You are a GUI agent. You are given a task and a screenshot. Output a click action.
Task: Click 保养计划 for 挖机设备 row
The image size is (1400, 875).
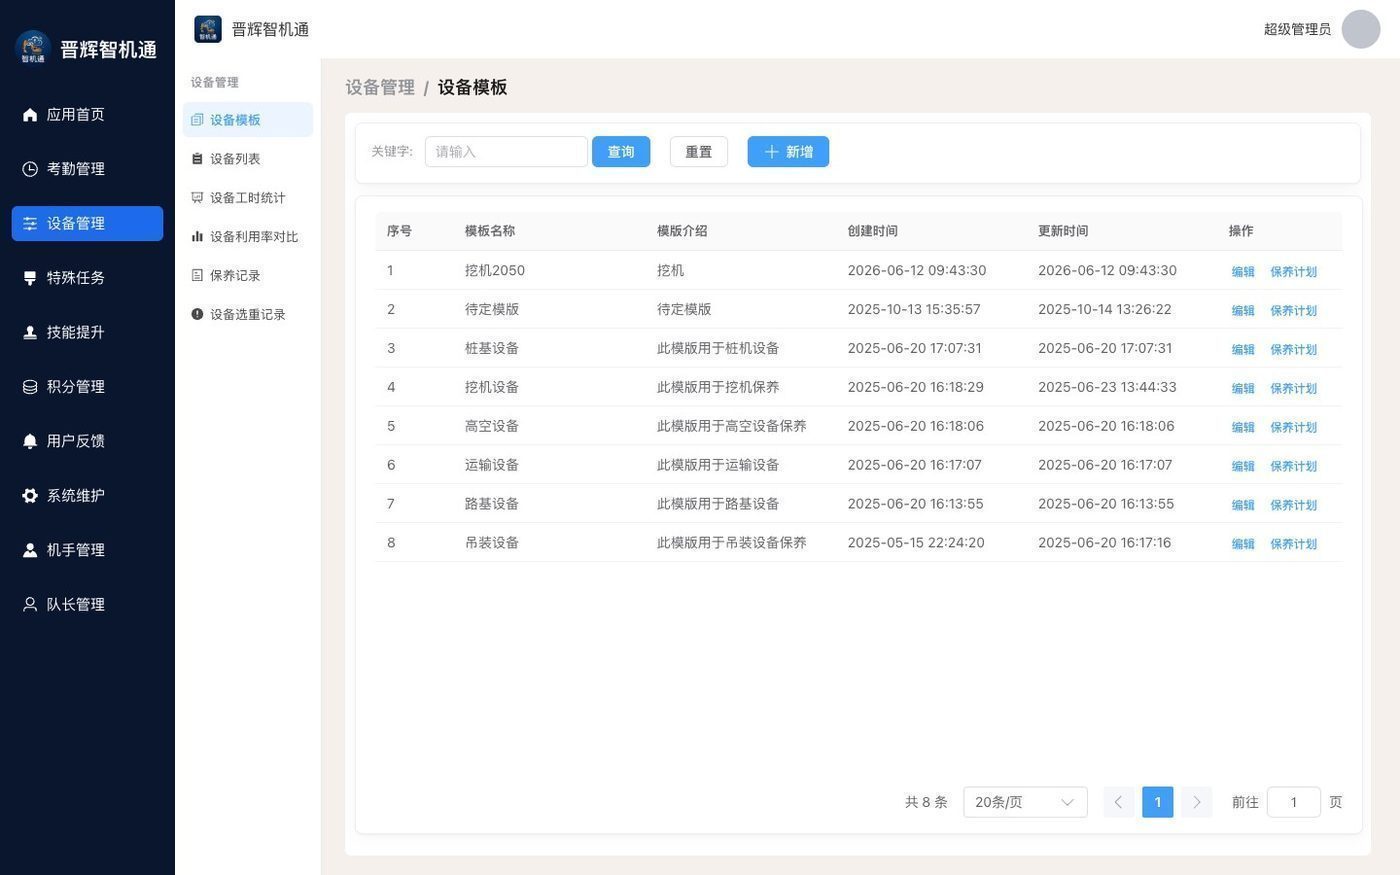[x=1293, y=389]
